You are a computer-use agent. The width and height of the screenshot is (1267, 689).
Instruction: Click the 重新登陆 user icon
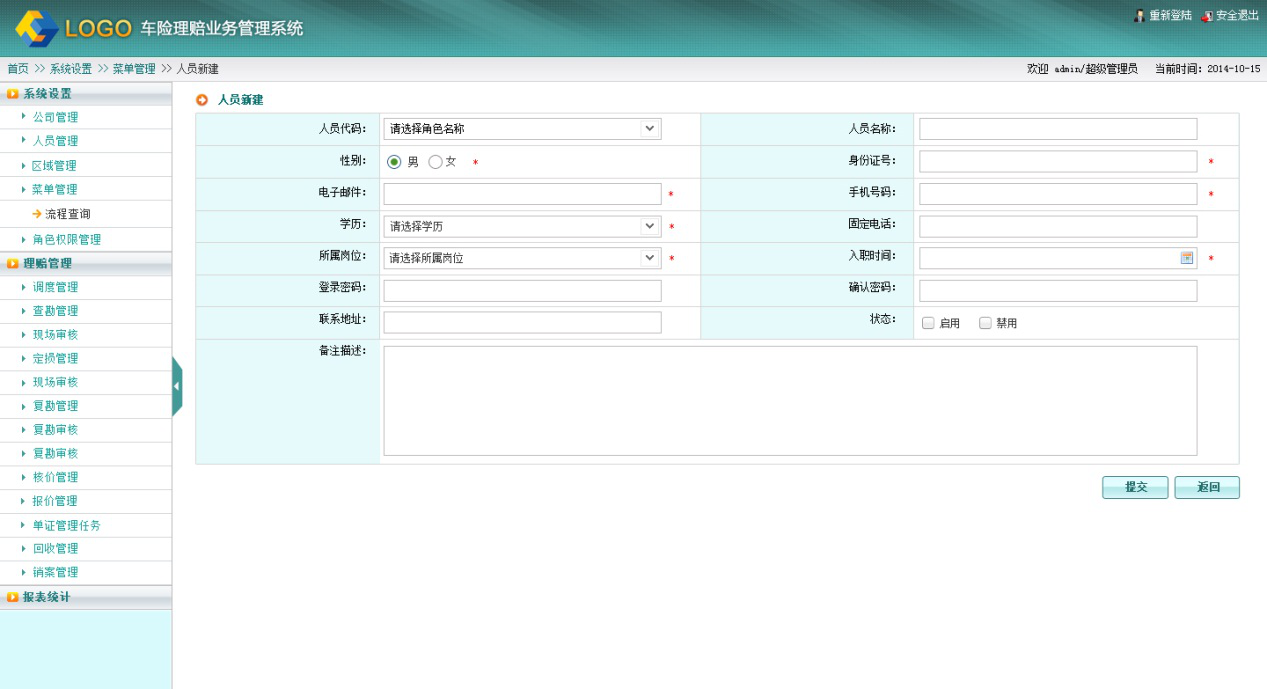pos(1139,16)
